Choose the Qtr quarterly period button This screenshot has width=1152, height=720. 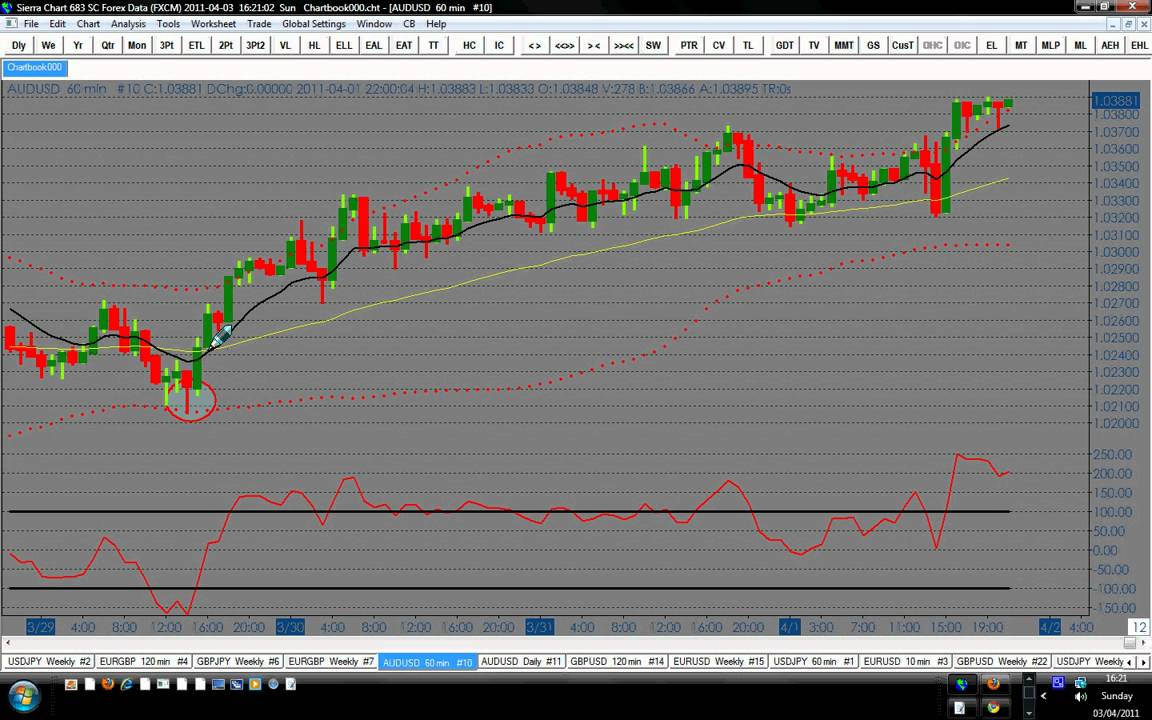(107, 46)
